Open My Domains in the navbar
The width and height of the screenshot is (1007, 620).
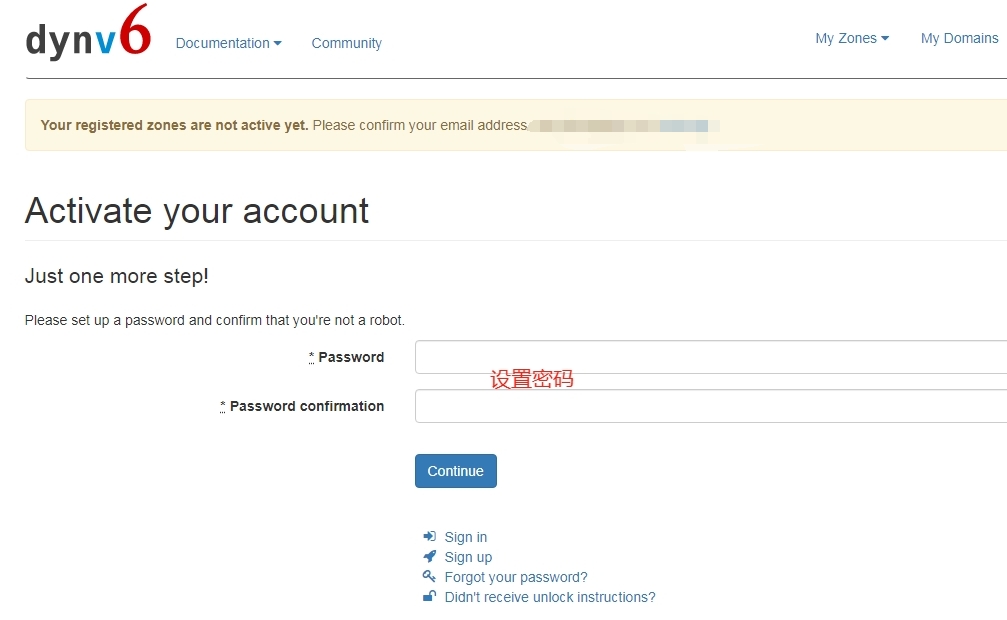coord(959,38)
